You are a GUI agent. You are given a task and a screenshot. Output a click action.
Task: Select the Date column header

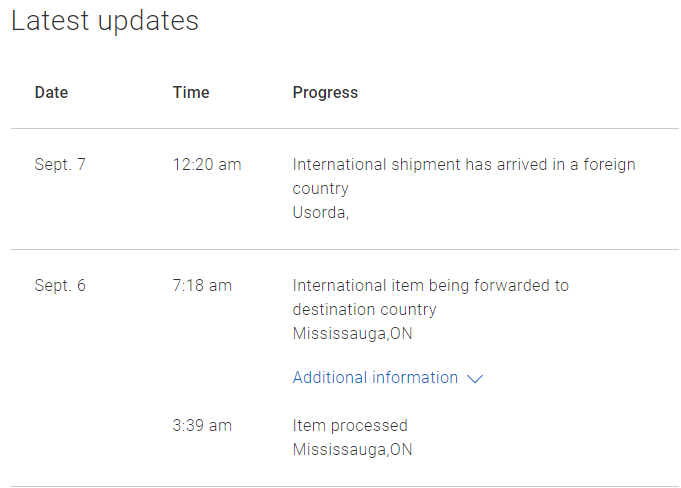coord(51,93)
